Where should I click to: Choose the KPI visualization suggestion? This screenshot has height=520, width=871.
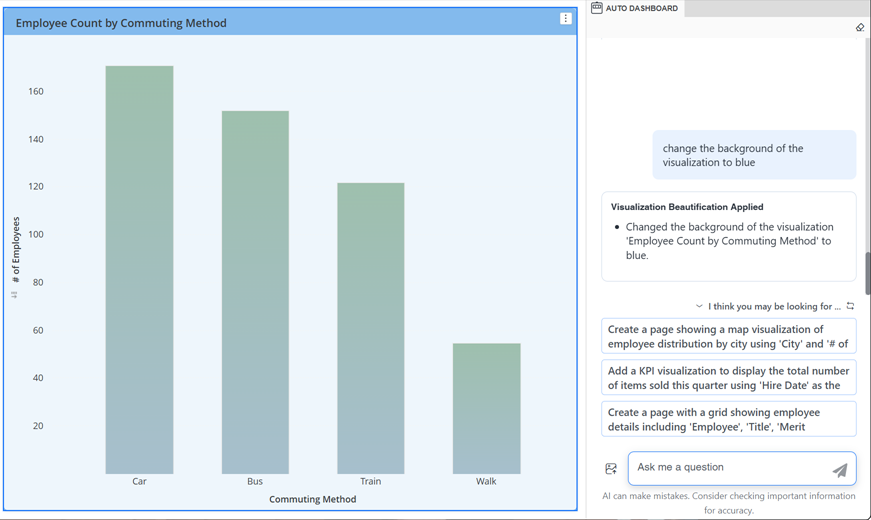(x=728, y=378)
